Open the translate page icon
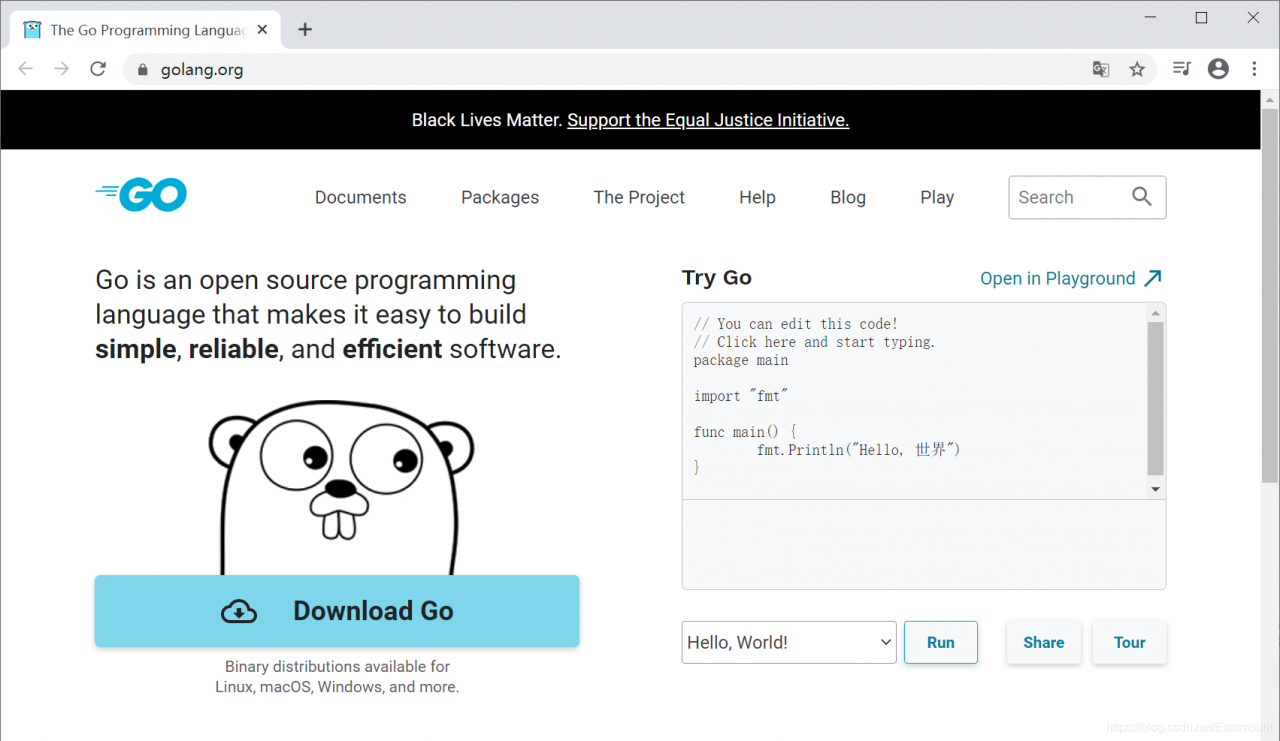Screen dimensions: 1280x741 pos(1101,69)
